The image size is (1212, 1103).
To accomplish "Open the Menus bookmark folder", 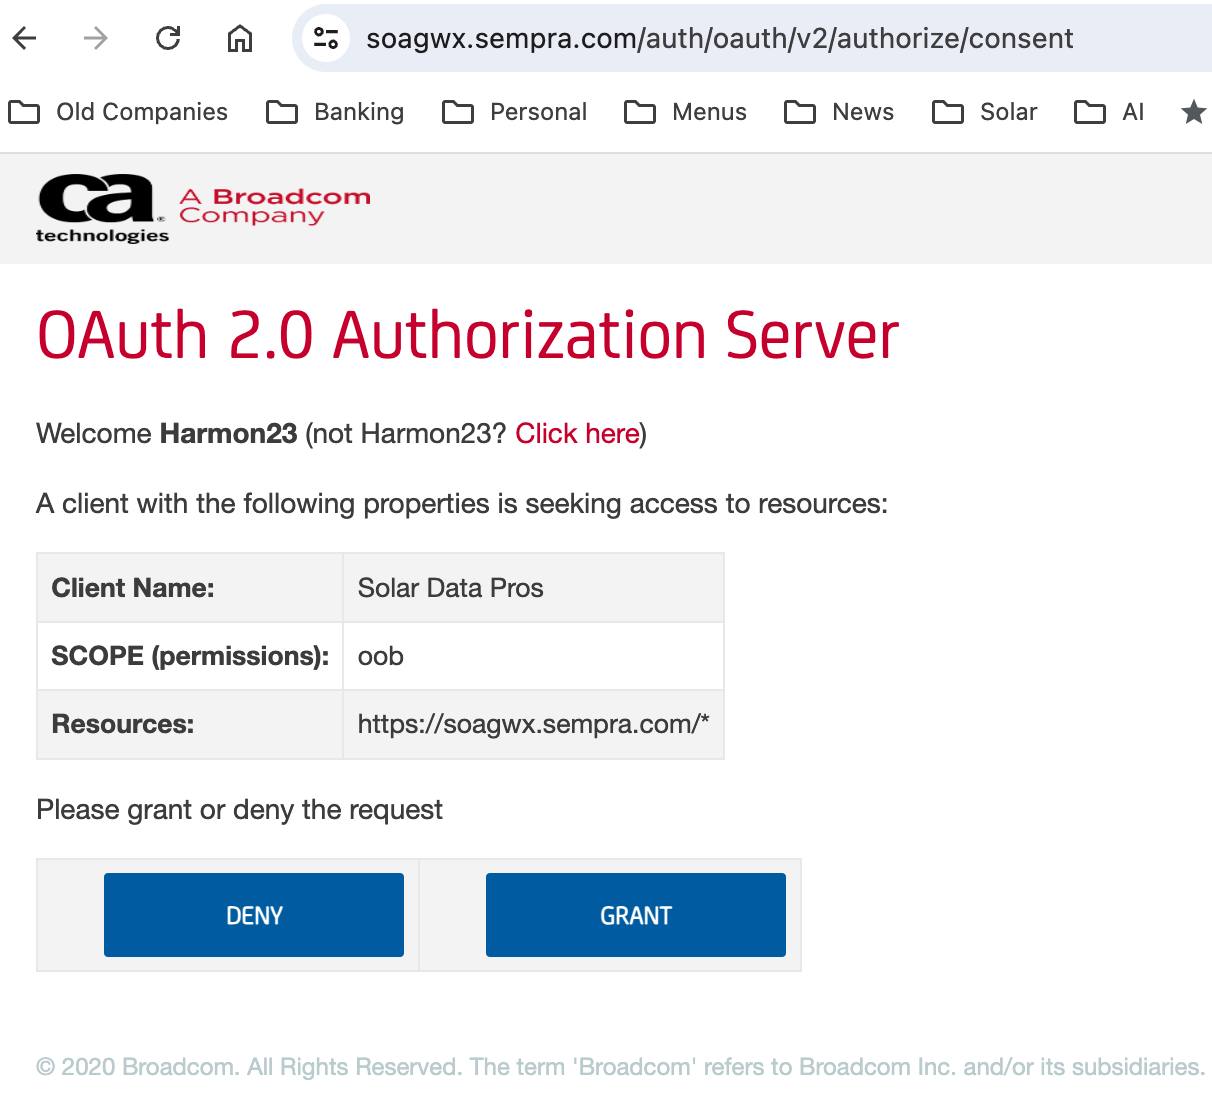I will tap(685, 112).
